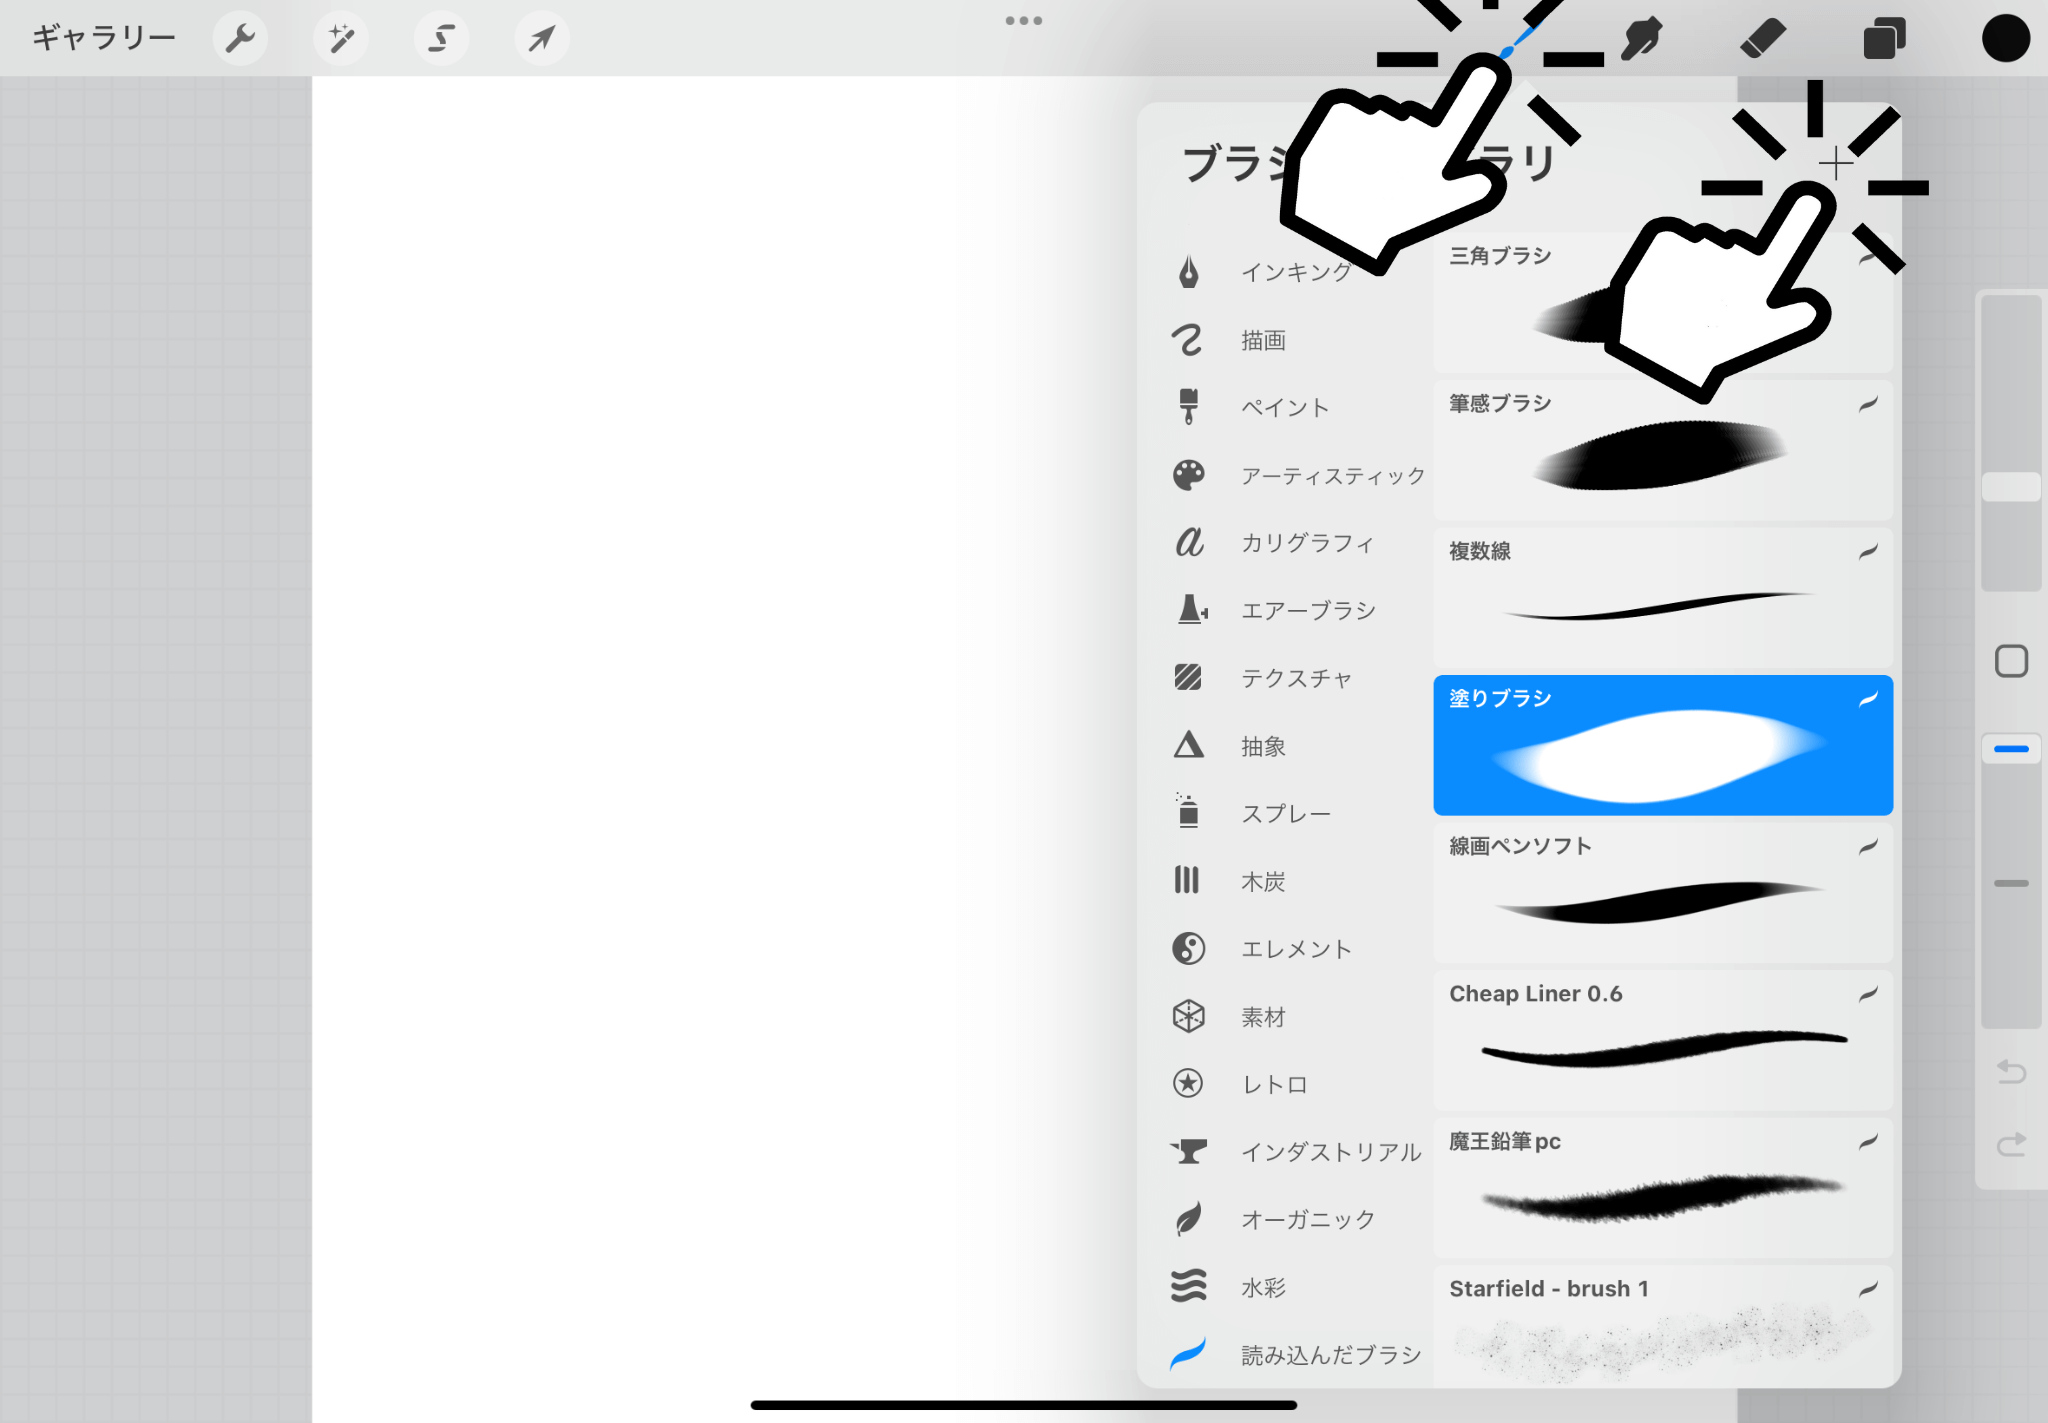Open the Adjustments magic wand menu
This screenshot has height=1423, width=2048.
click(341, 38)
